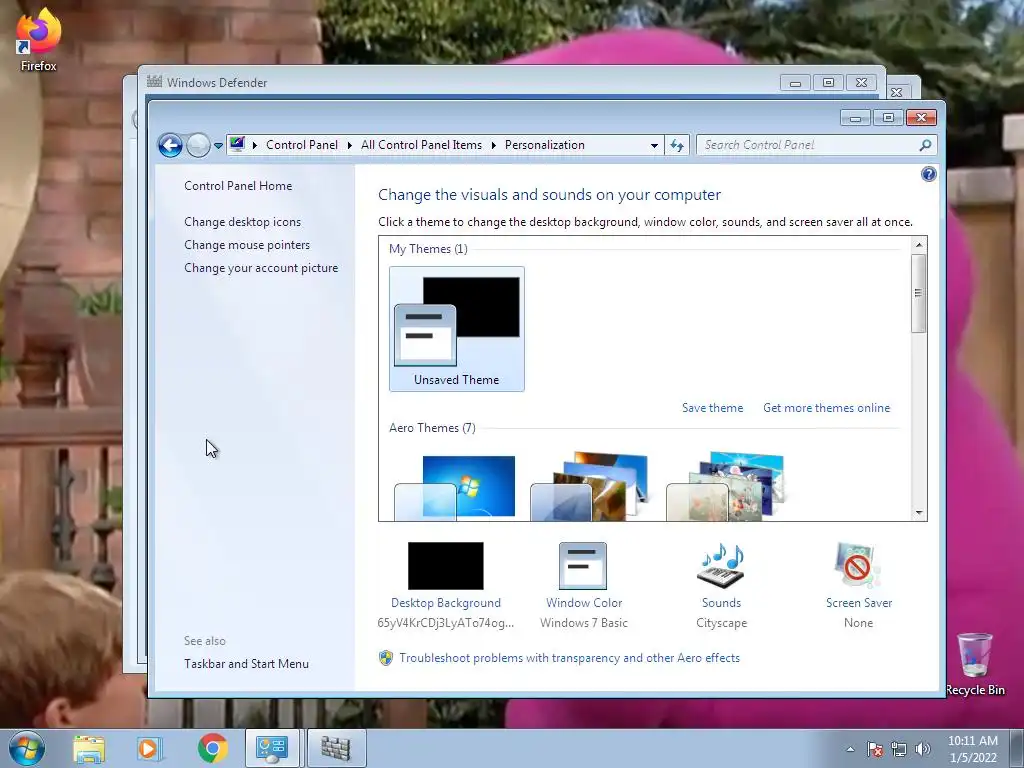Open the Action Center flag icon
Screen dimensions: 1024x768
click(x=875, y=750)
